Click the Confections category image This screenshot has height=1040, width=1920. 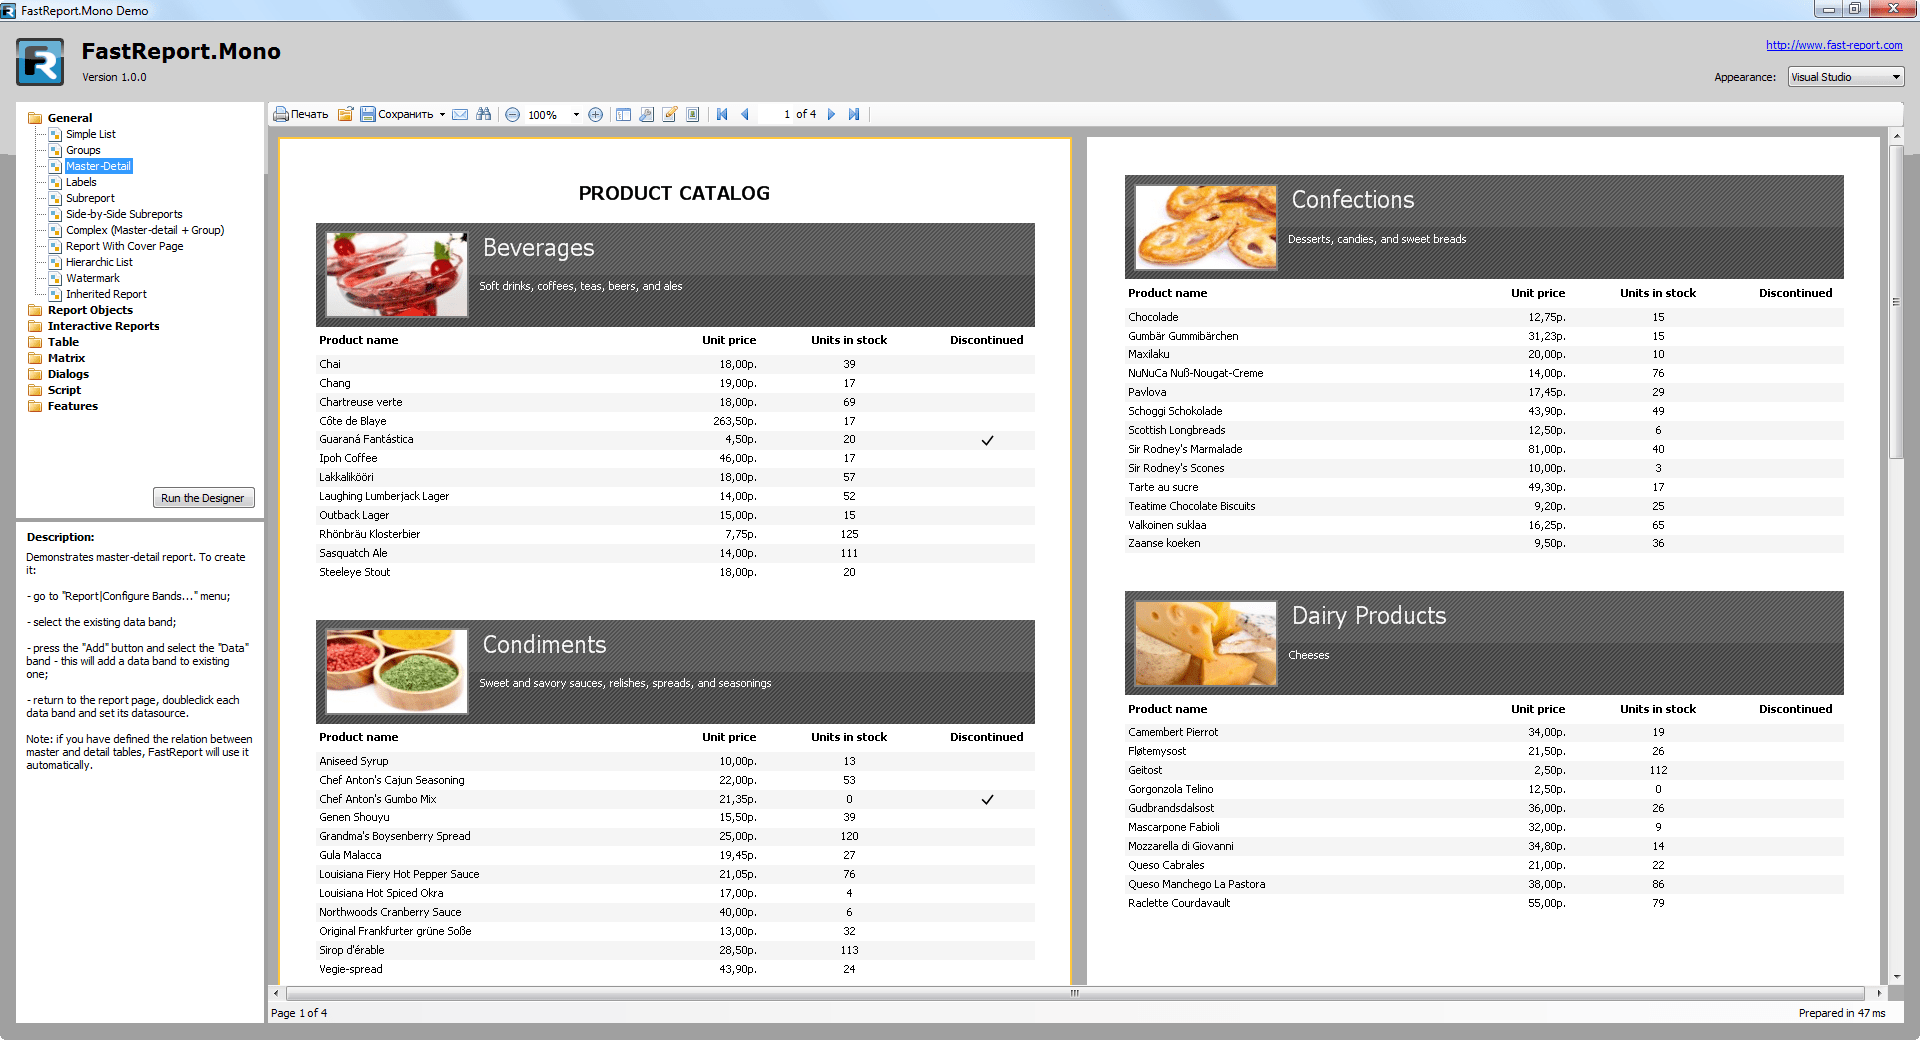tap(1206, 227)
